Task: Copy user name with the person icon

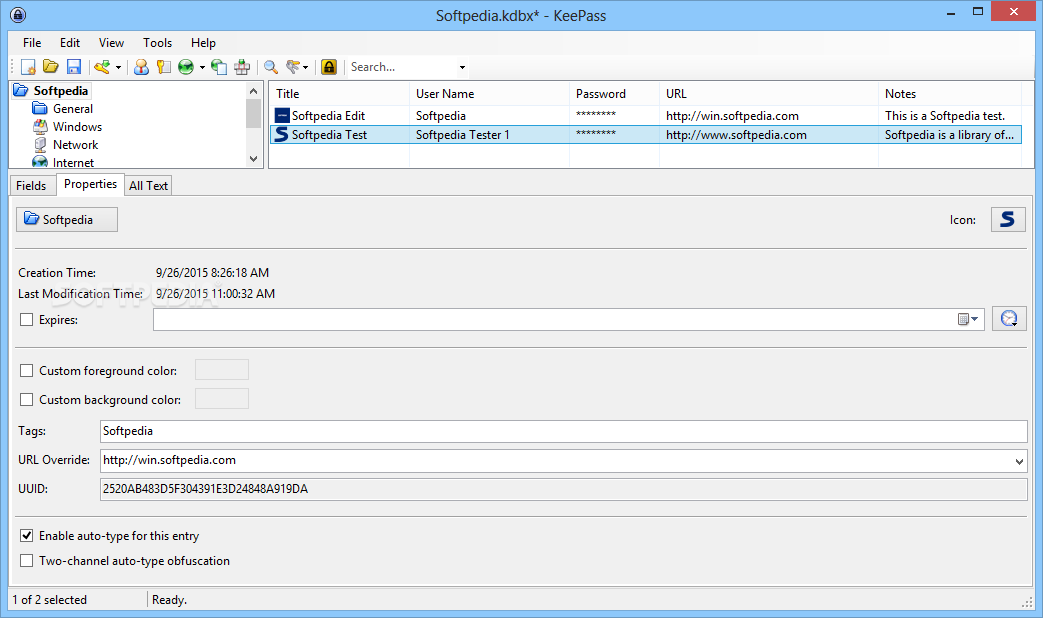Action: pyautogui.click(x=141, y=67)
